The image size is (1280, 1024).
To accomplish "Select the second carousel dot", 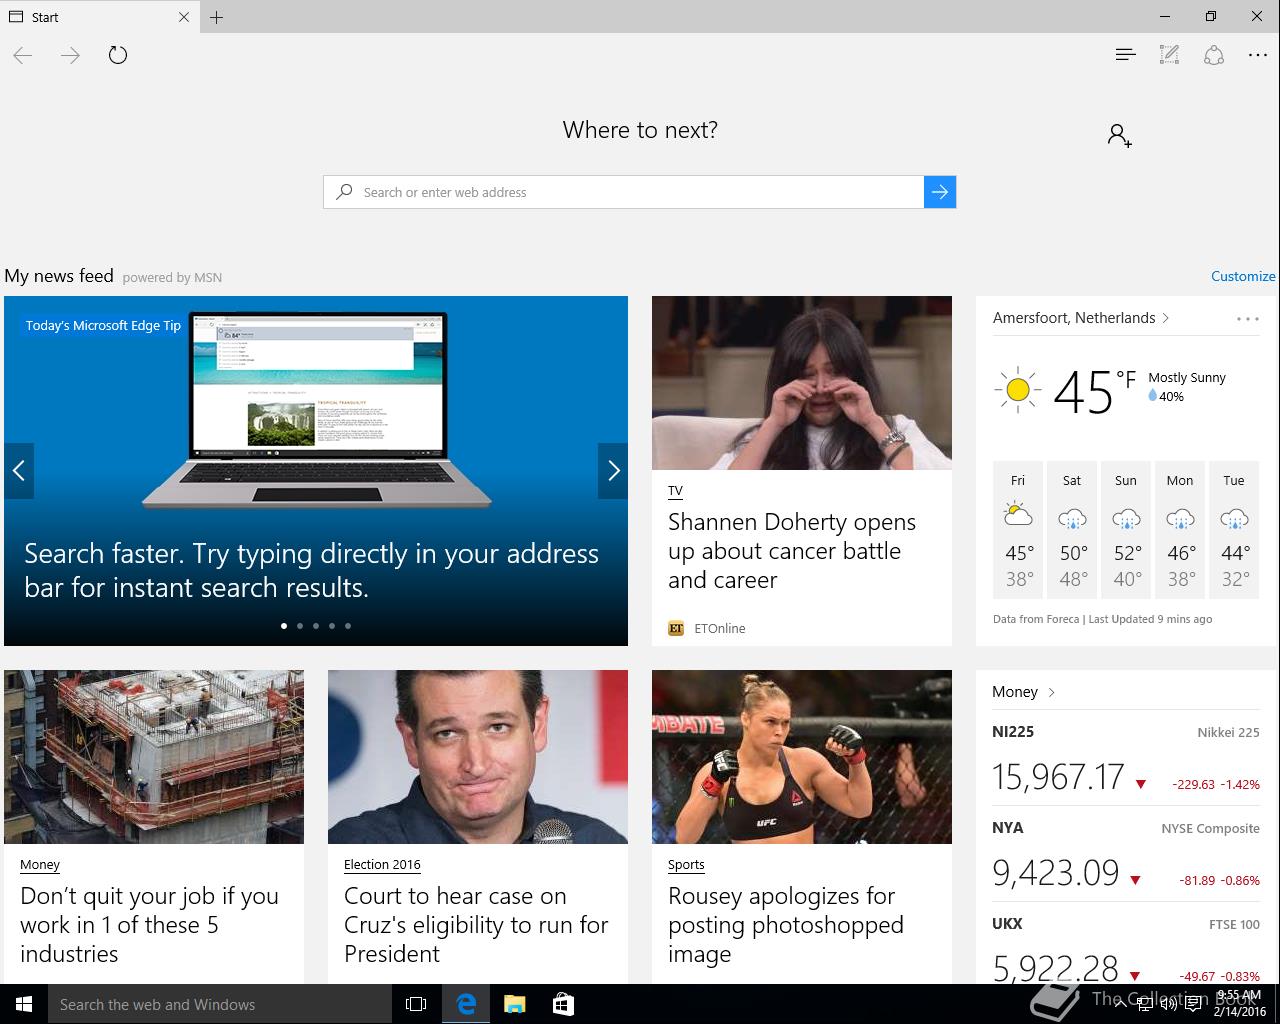I will click(x=300, y=626).
